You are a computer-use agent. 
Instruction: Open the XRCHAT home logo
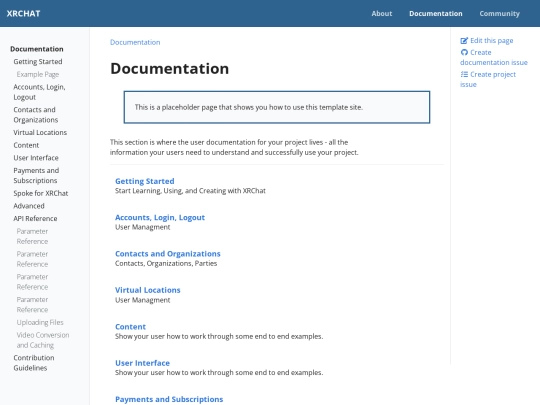(x=23, y=13)
